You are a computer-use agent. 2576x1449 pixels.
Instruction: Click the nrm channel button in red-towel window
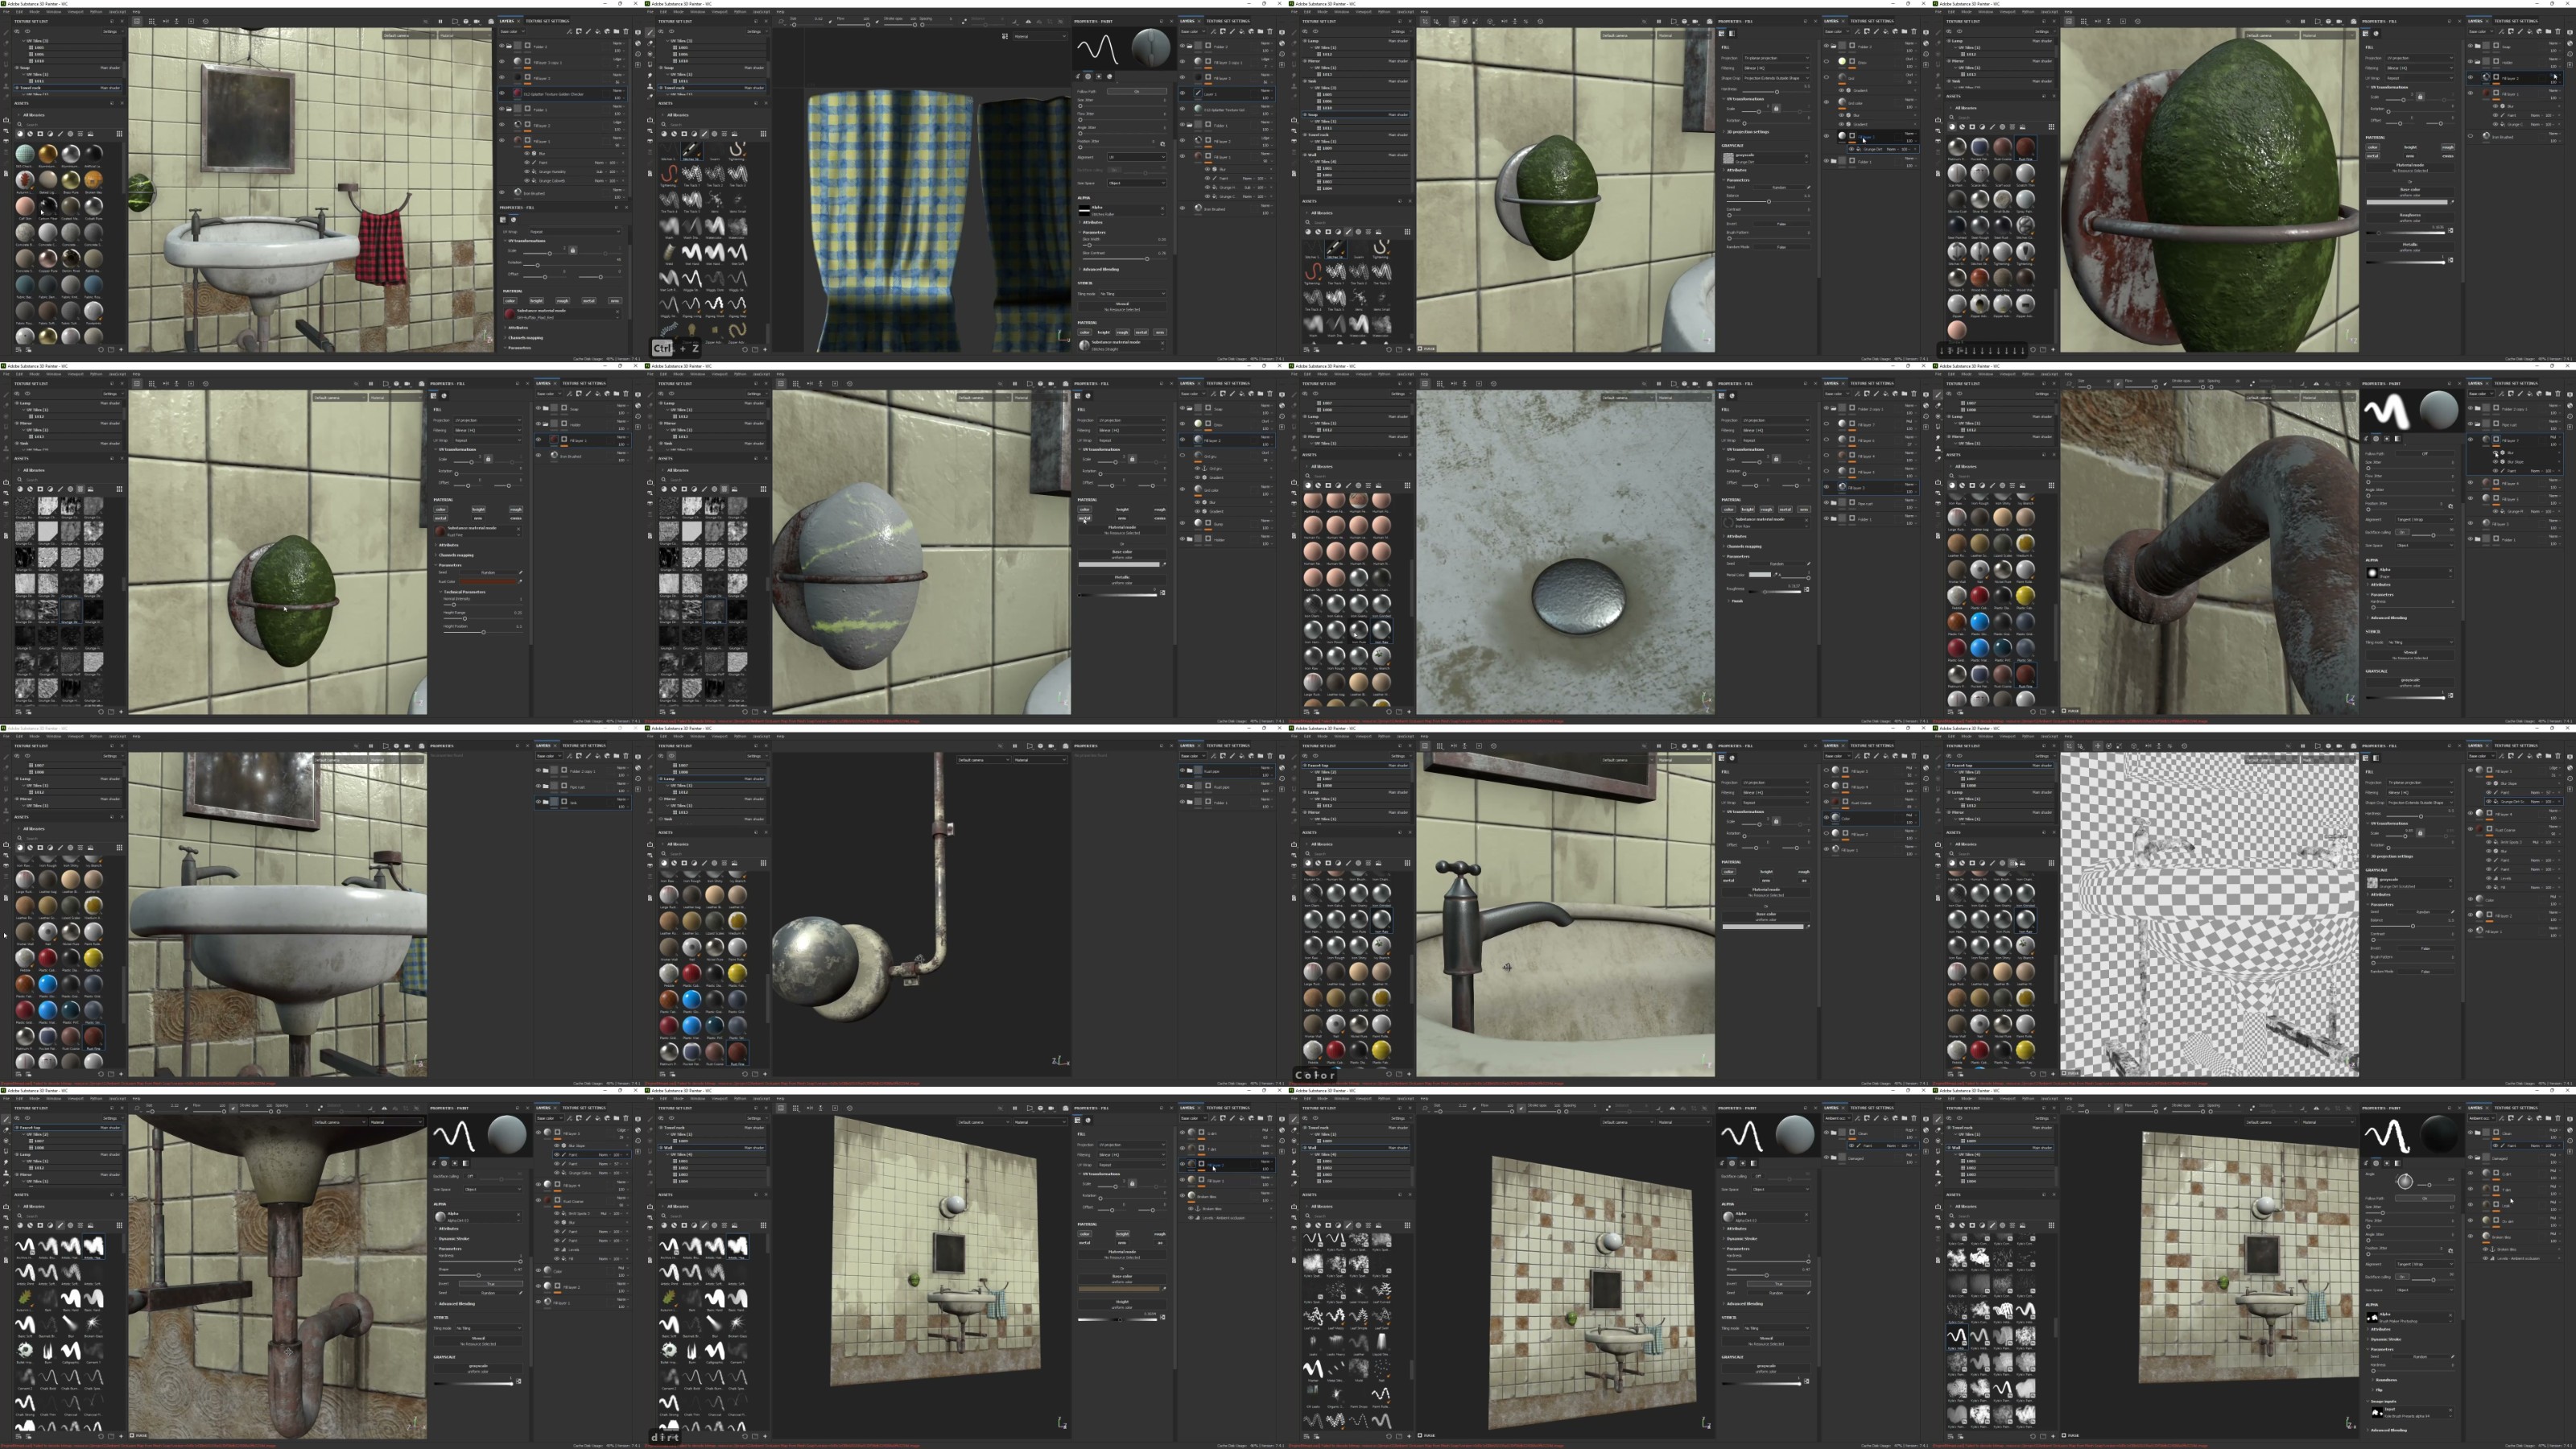point(614,301)
